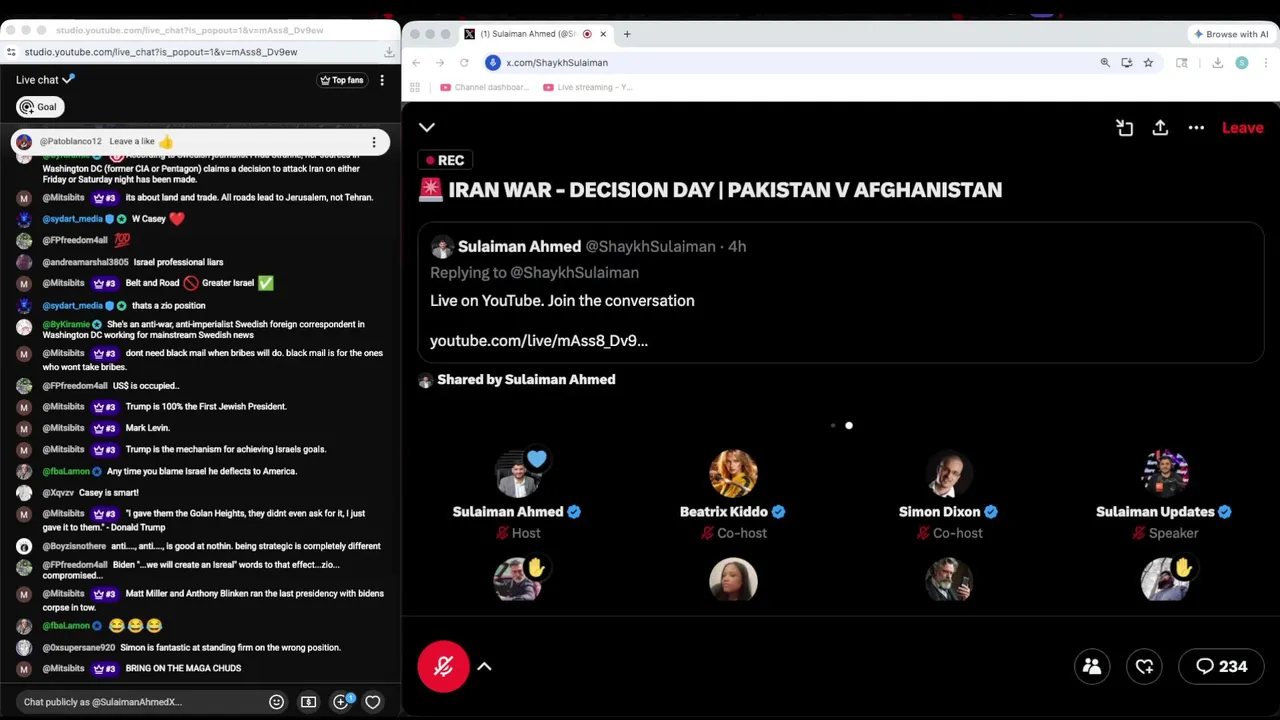This screenshot has height=720, width=1280.
Task: Send a Super Chat via dollar icon
Action: pos(308,702)
